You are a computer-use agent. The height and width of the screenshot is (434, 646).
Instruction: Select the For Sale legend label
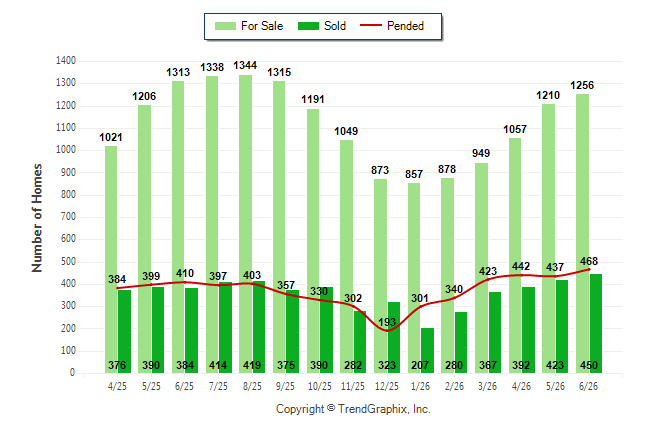coord(262,26)
